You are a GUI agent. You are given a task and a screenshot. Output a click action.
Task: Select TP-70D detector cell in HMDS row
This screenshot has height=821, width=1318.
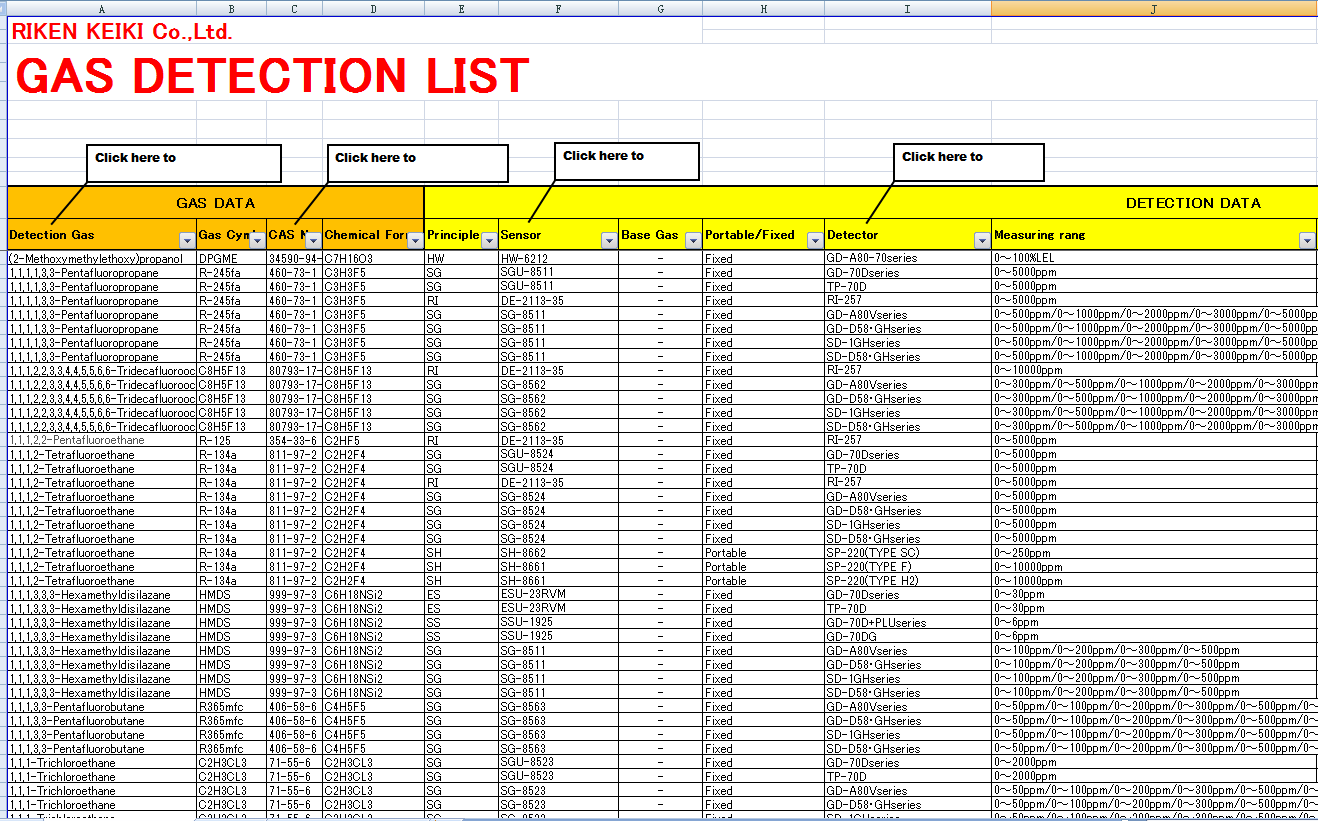(908, 608)
